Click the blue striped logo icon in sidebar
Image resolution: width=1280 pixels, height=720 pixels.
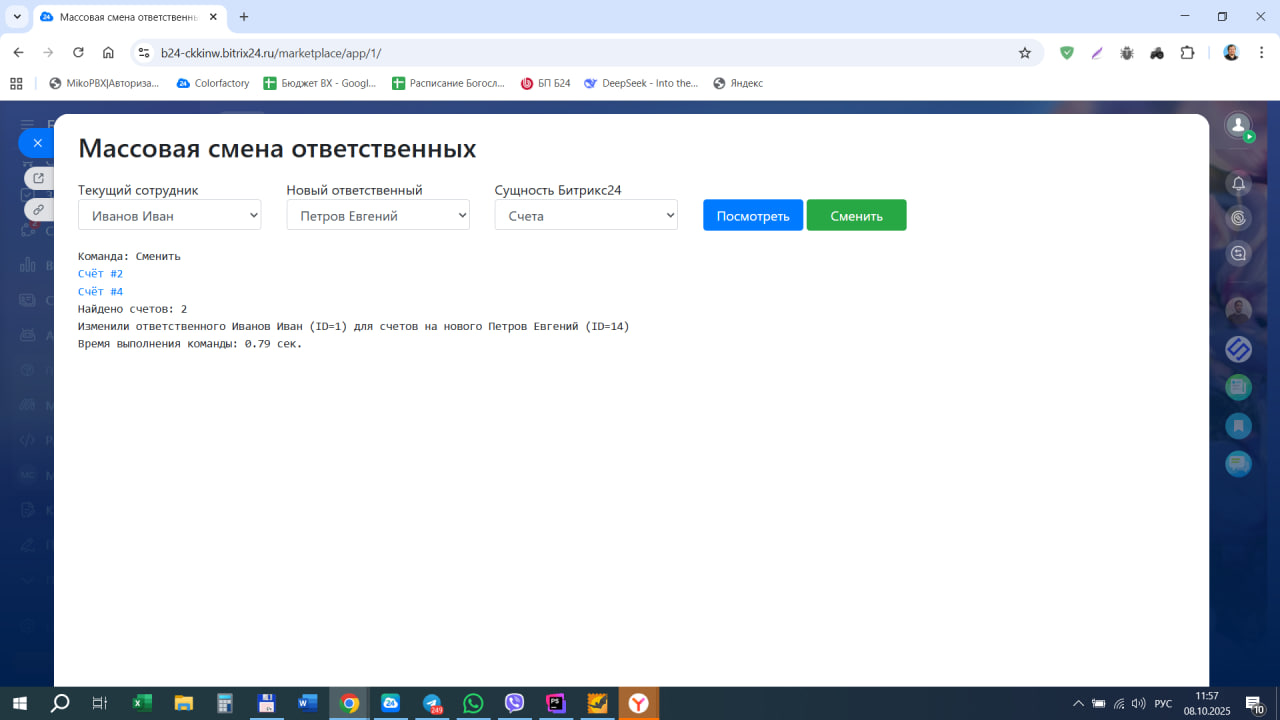tap(1239, 349)
